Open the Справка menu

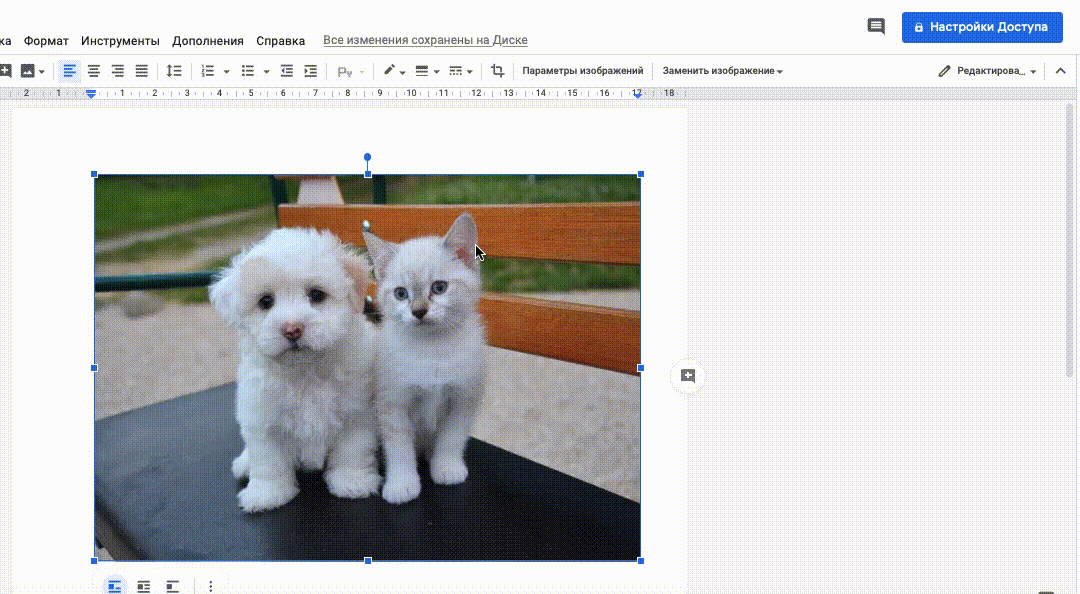[x=280, y=41]
